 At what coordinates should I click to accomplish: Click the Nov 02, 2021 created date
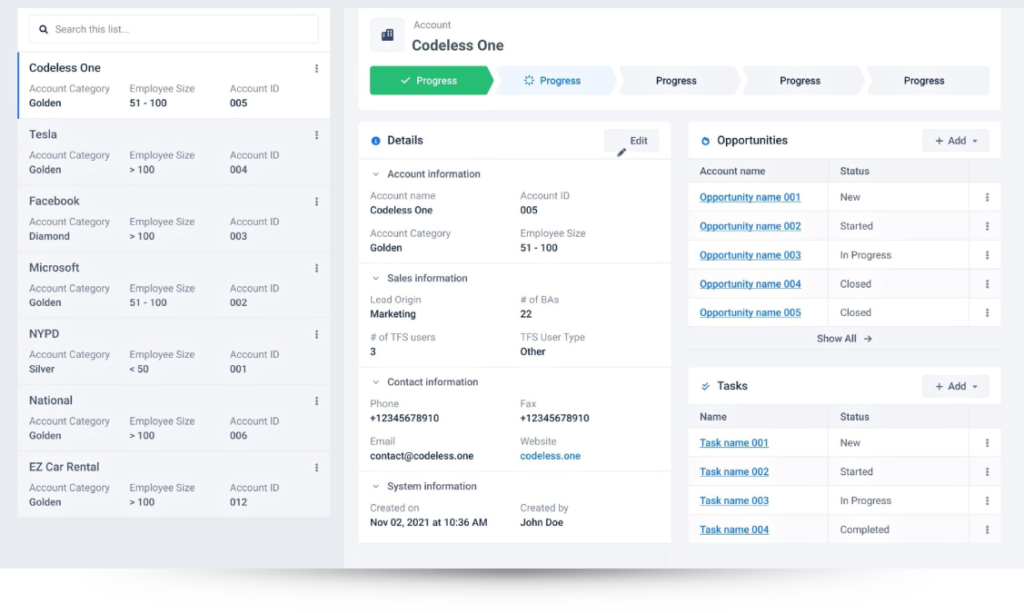428,522
